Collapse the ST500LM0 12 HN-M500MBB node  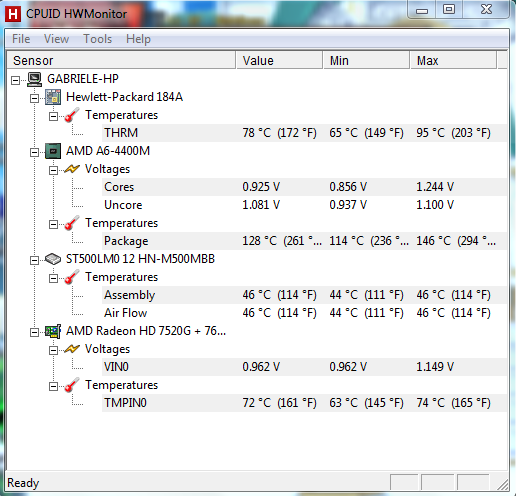click(x=34, y=260)
